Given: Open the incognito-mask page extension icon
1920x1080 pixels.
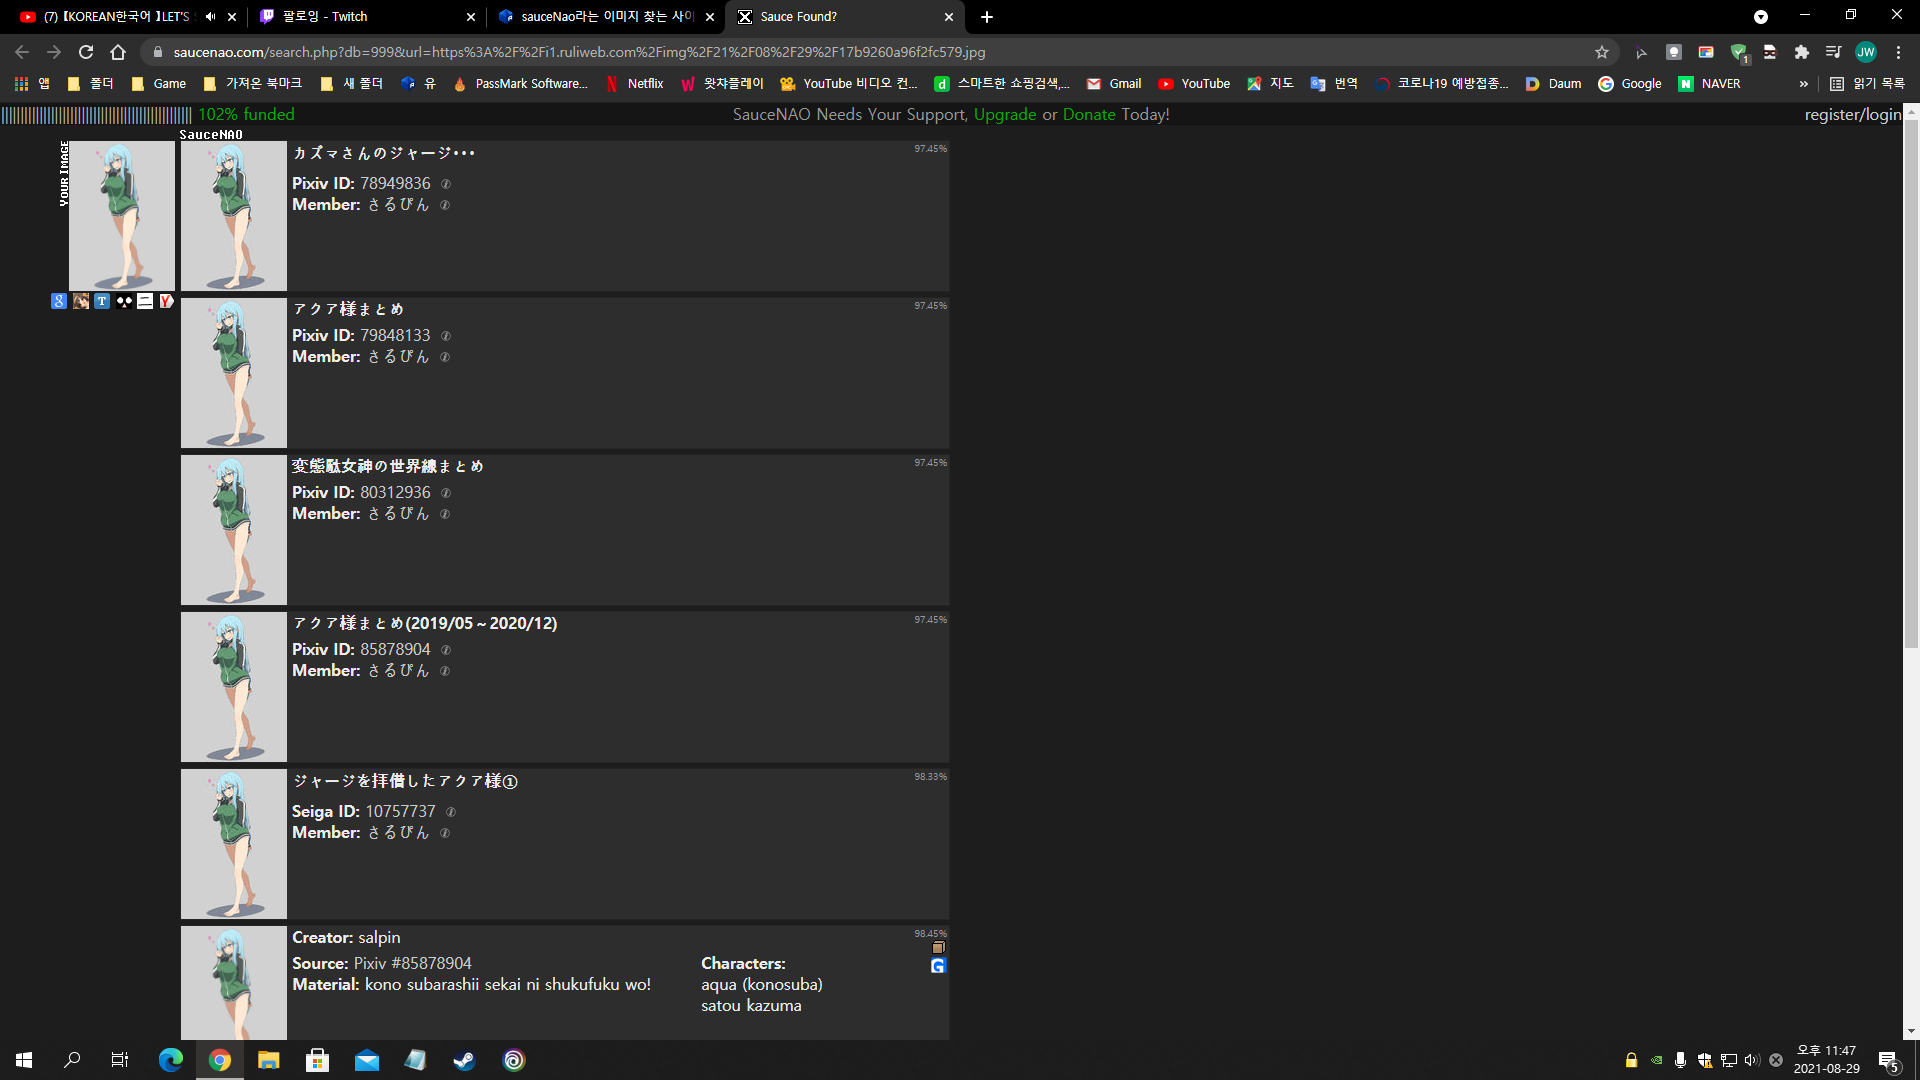Looking at the screenshot, I should [1770, 52].
